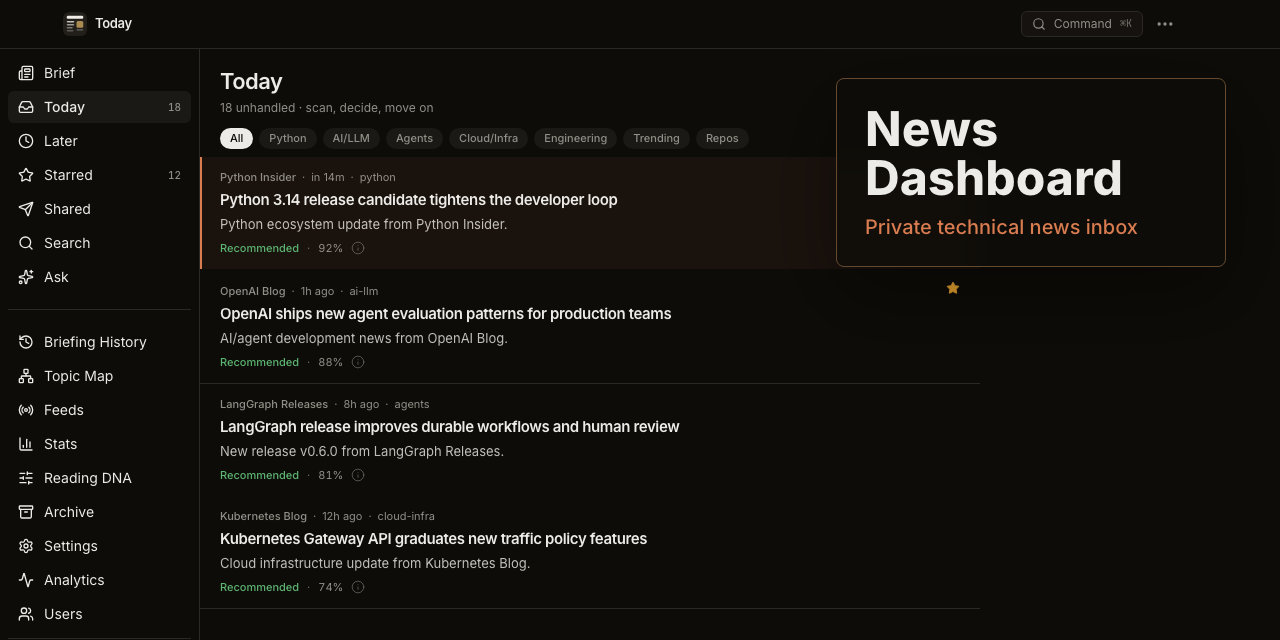Open the Feeds broadcast icon
Image resolution: width=1280 pixels, height=640 pixels.
(x=26, y=410)
